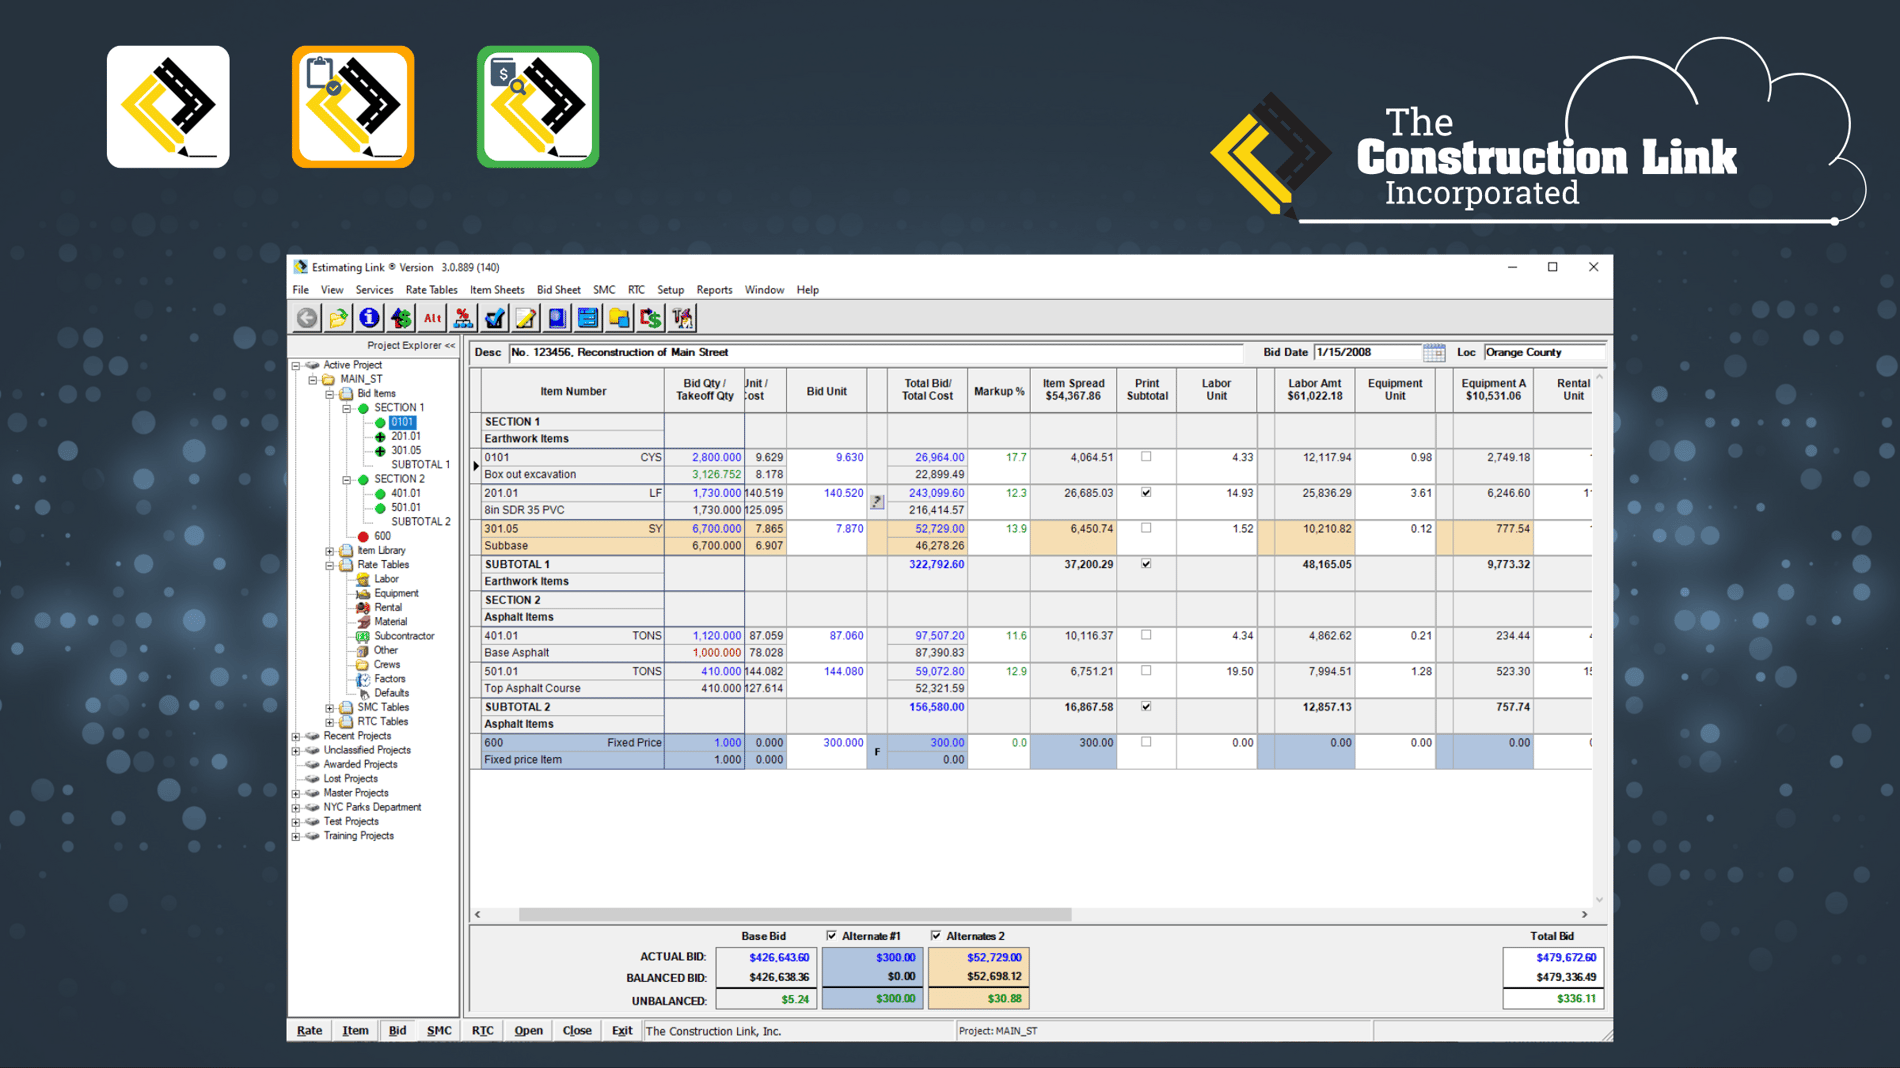The width and height of the screenshot is (1900, 1068).
Task: Expand the SMC Tables node
Action: click(329, 707)
